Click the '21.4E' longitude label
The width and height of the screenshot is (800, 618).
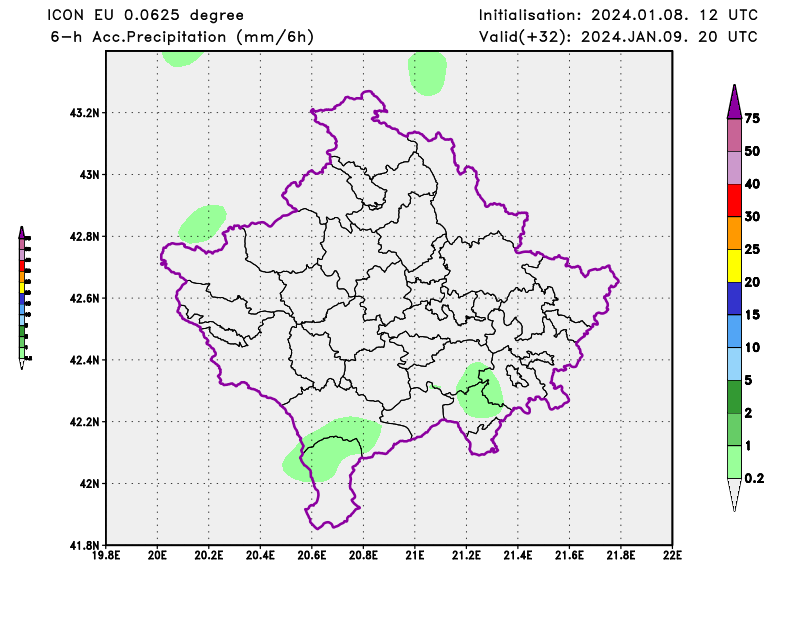point(518,555)
